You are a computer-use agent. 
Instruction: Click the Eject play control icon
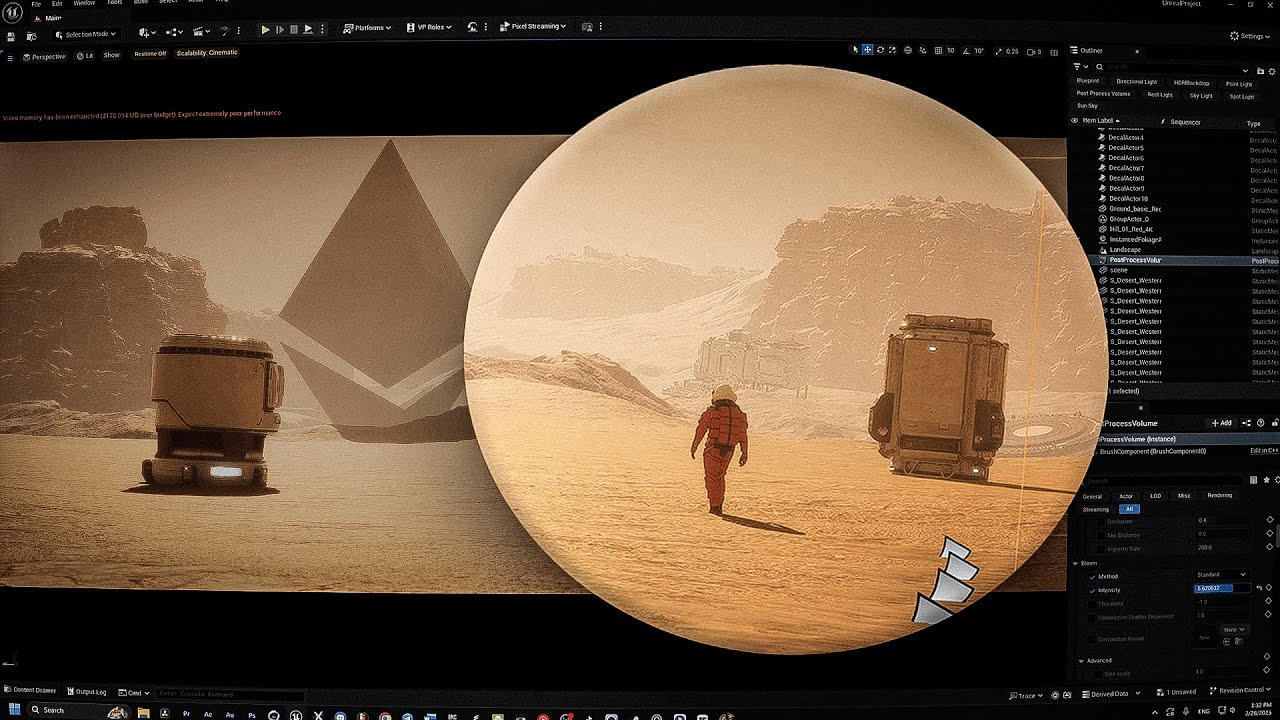308,30
